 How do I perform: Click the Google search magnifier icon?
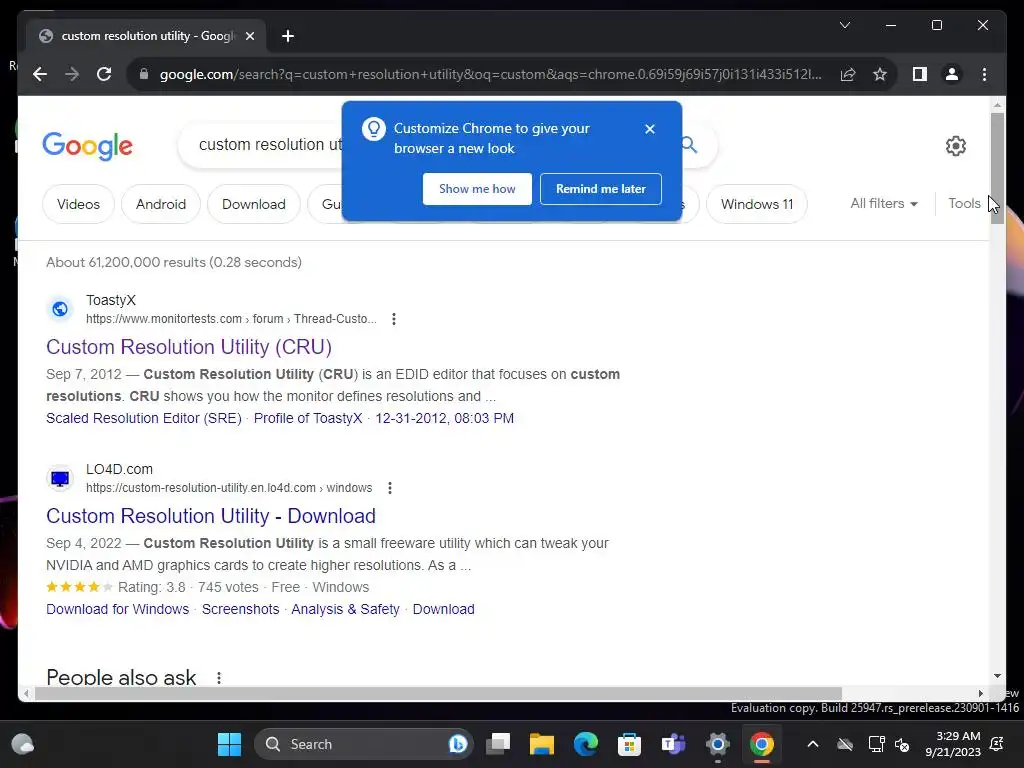coord(690,144)
